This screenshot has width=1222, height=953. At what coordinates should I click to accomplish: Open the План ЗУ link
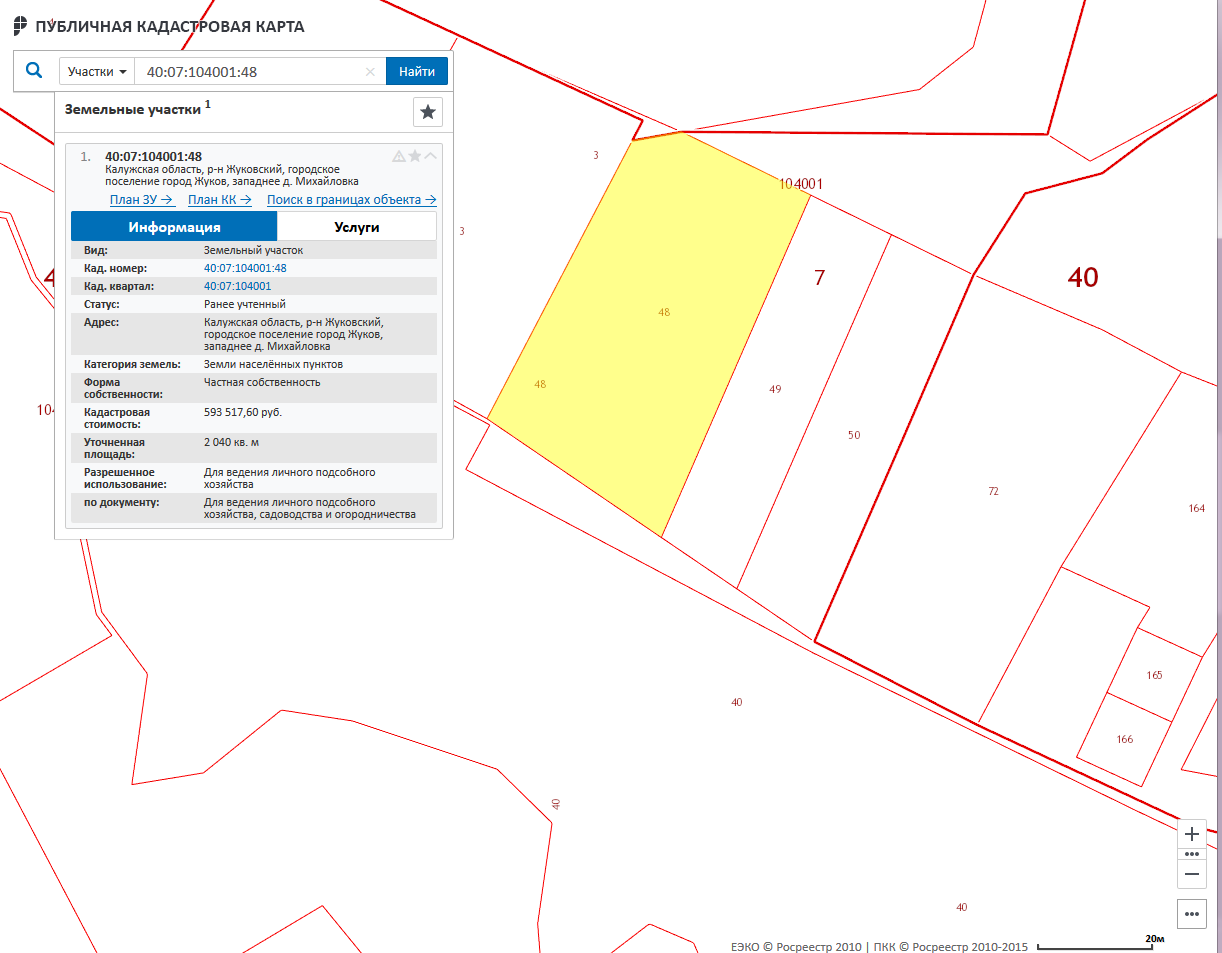click(x=142, y=200)
